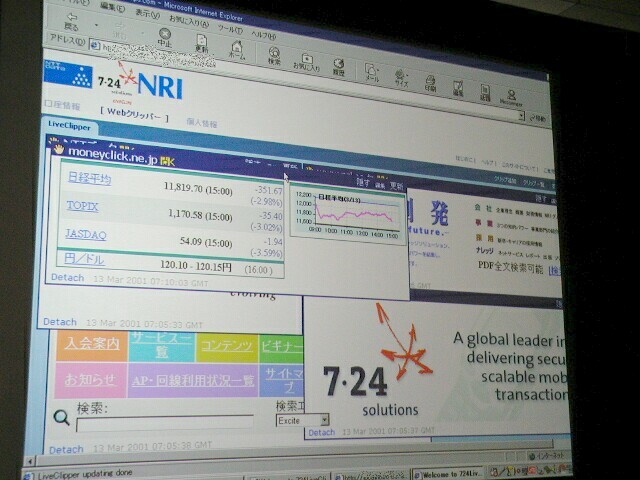This screenshot has width=640, height=480.
Task: Click the History toolbar icon
Action: [x=338, y=68]
